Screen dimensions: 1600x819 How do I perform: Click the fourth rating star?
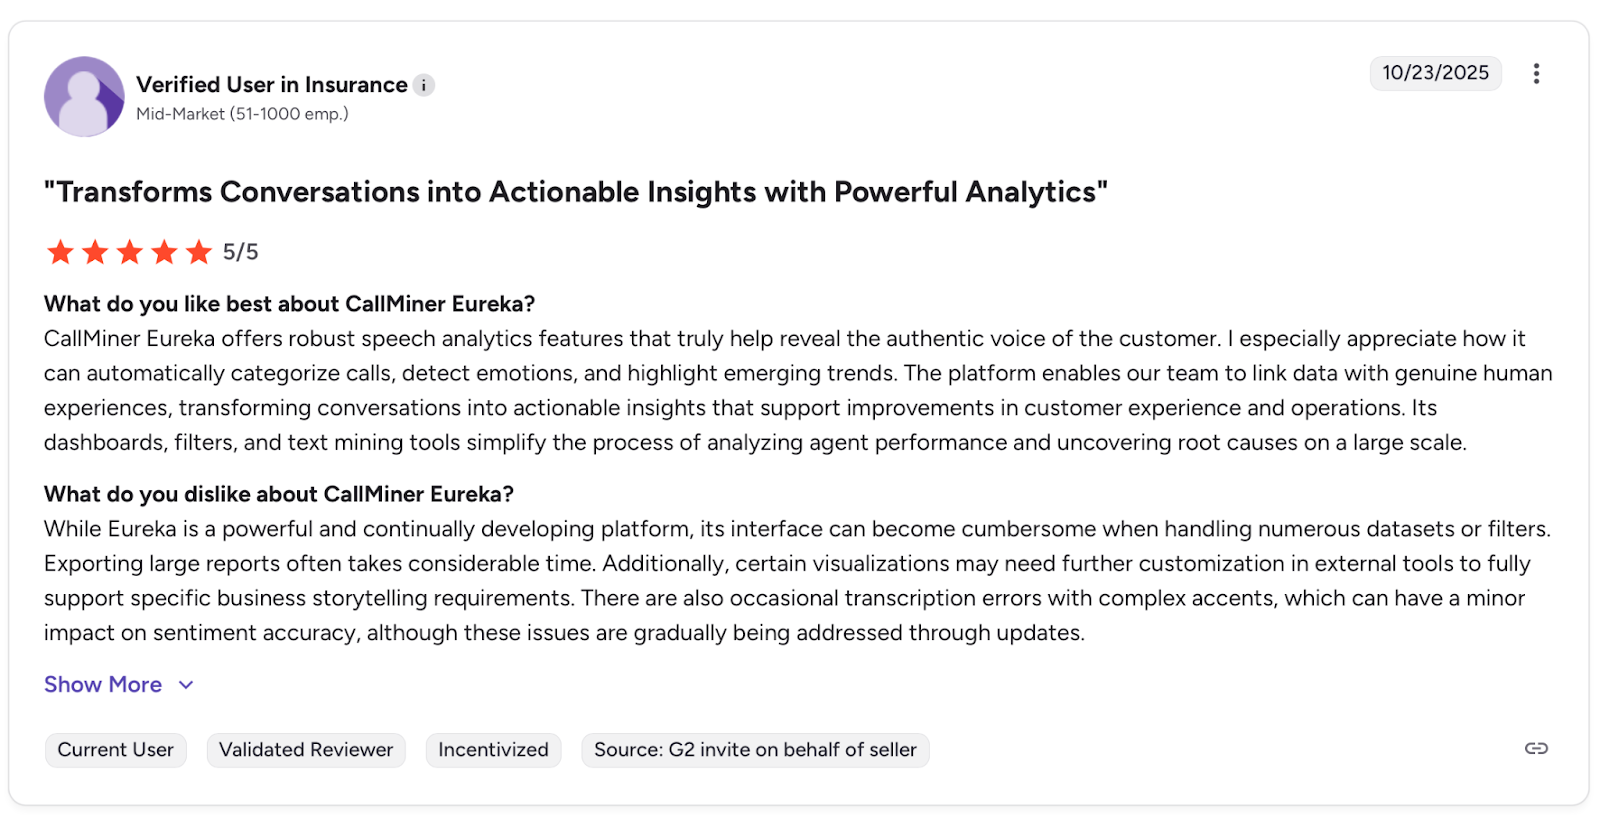164,252
